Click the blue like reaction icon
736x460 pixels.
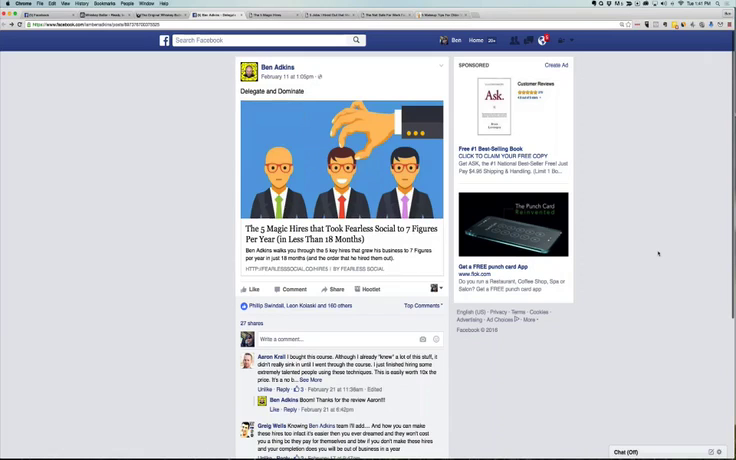(x=244, y=306)
